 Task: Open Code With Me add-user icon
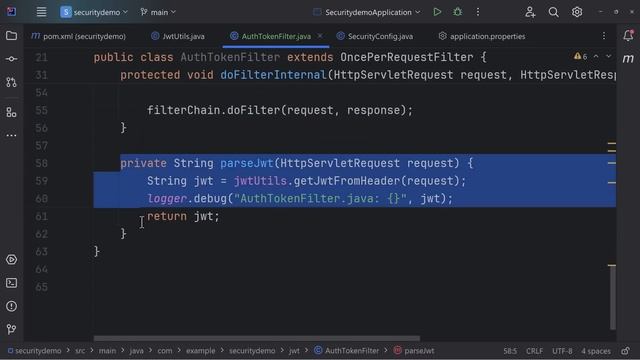(x=530, y=12)
